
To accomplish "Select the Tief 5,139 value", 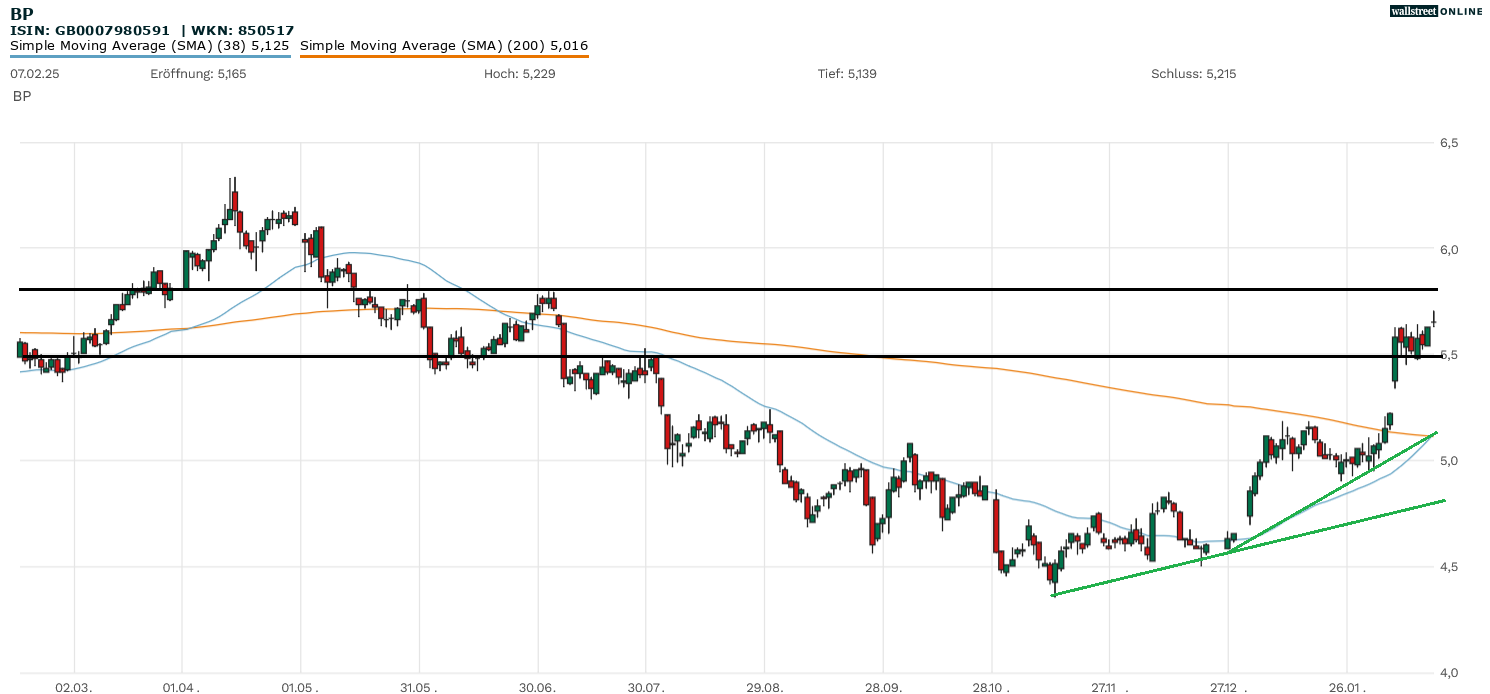I will (847, 74).
